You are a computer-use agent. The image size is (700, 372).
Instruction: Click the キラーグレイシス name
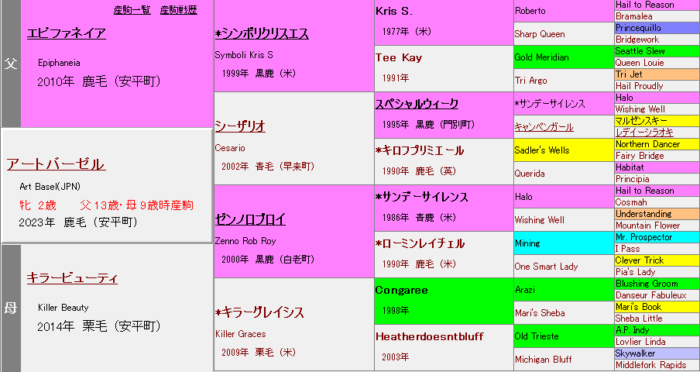(x=259, y=313)
